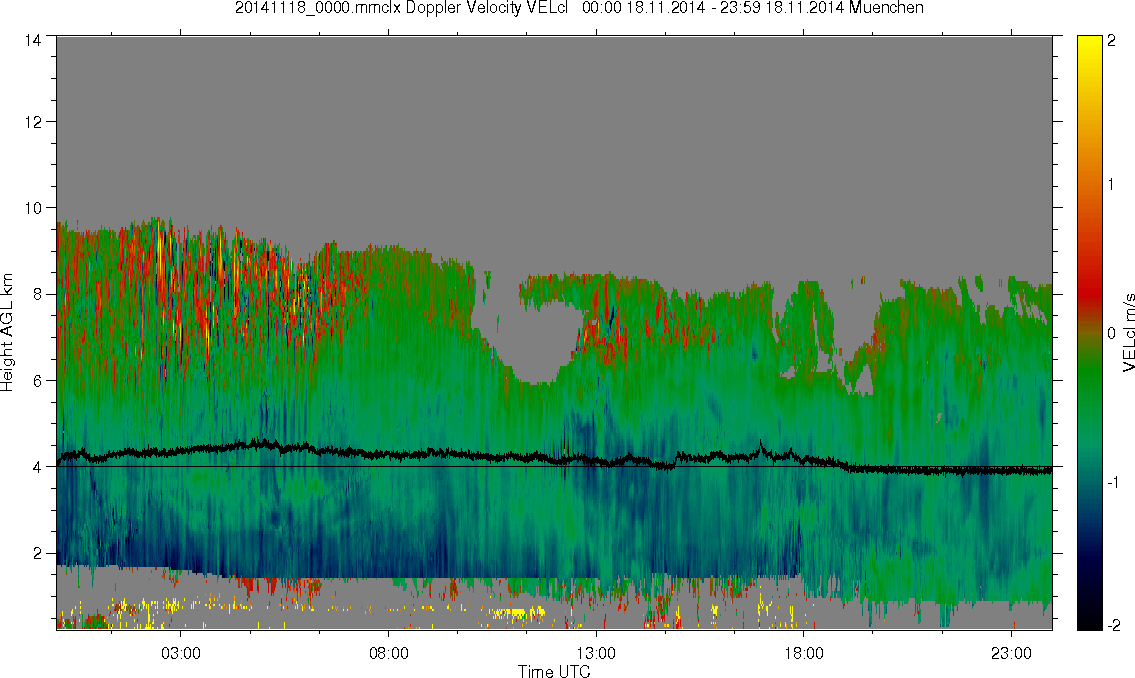Click the 18:00 time tick label
Image resolution: width=1135 pixels, height=678 pixels.
pos(803,653)
